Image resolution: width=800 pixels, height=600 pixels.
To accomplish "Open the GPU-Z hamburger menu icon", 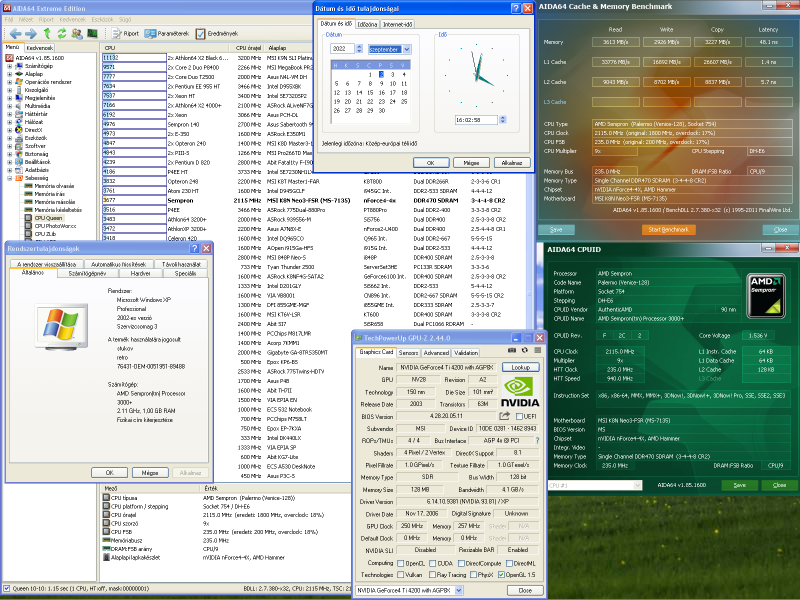I will (537, 351).
